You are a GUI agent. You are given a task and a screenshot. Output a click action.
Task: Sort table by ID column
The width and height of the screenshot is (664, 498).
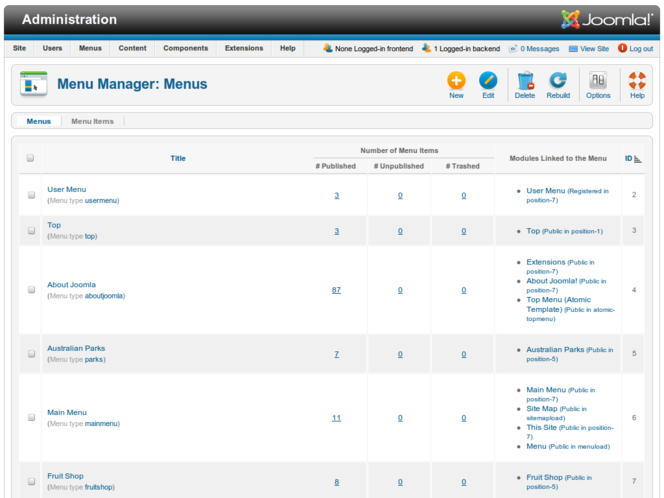[x=629, y=158]
